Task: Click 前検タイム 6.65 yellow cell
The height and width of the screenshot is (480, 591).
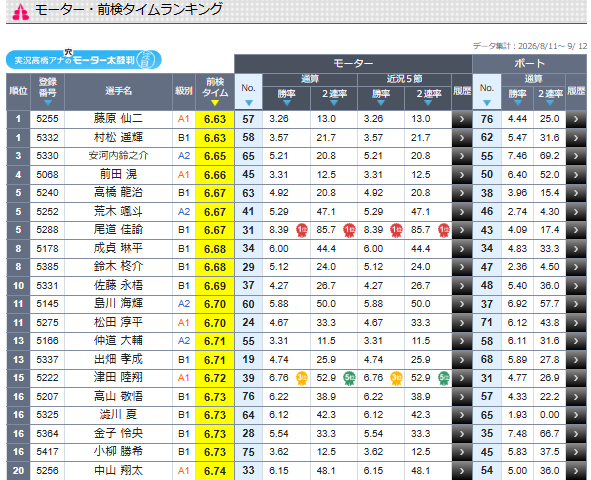Action: pyautogui.click(x=215, y=156)
